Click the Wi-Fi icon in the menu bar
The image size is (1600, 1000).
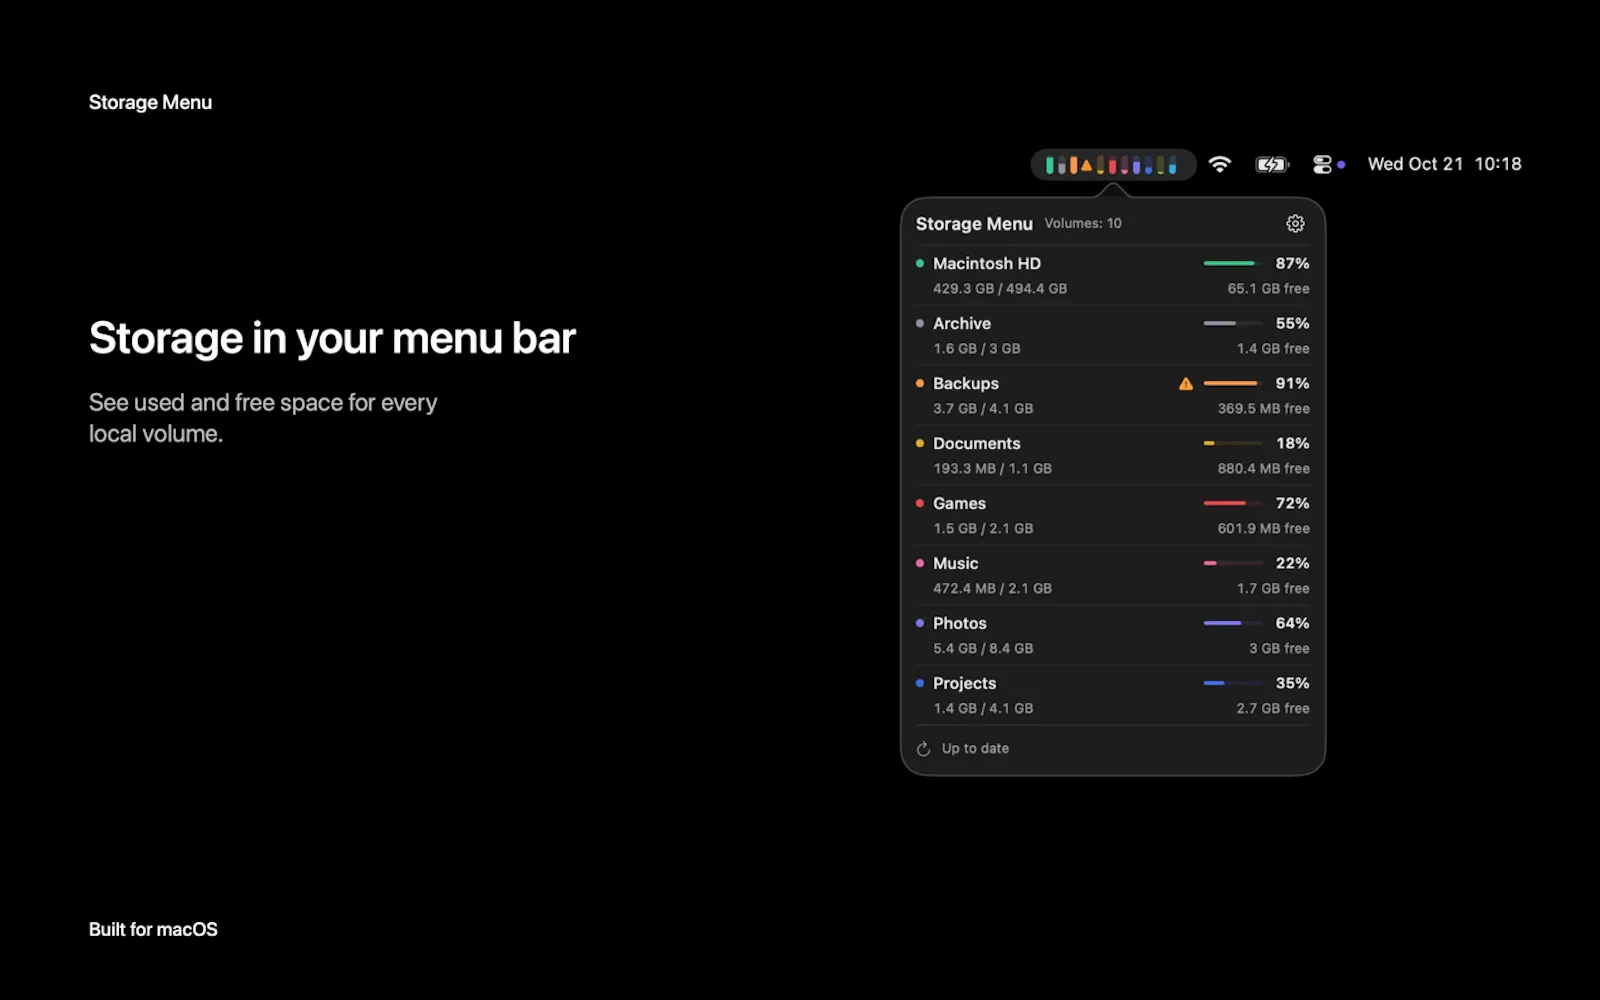(1219, 164)
